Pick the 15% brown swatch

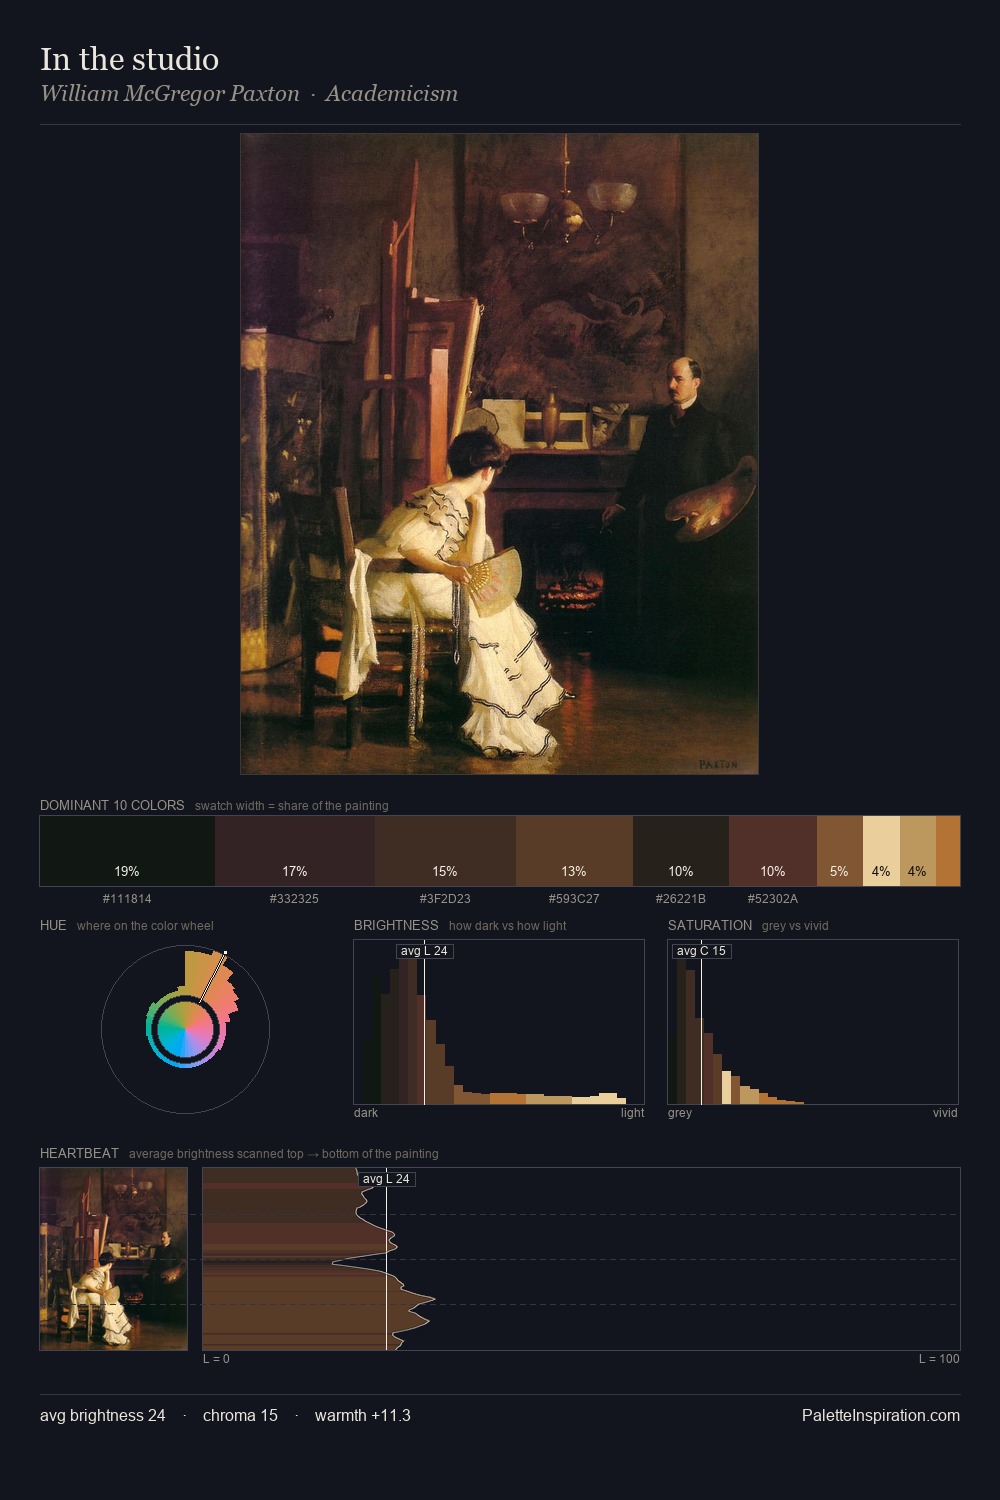tap(445, 851)
